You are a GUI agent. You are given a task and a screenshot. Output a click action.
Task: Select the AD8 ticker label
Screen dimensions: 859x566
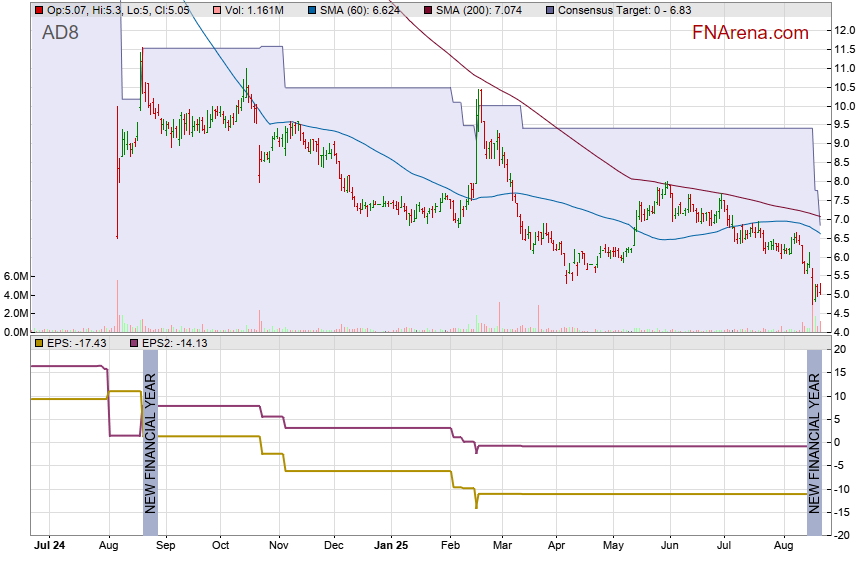point(61,33)
